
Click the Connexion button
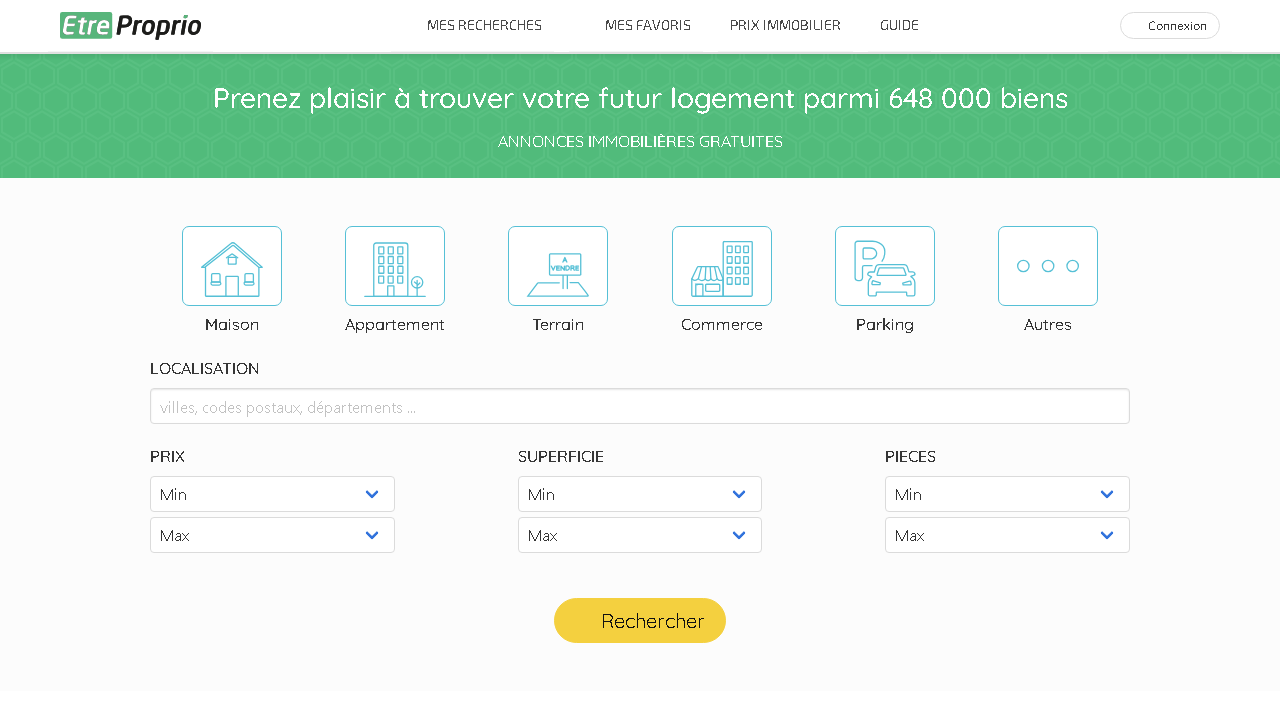(x=1170, y=26)
